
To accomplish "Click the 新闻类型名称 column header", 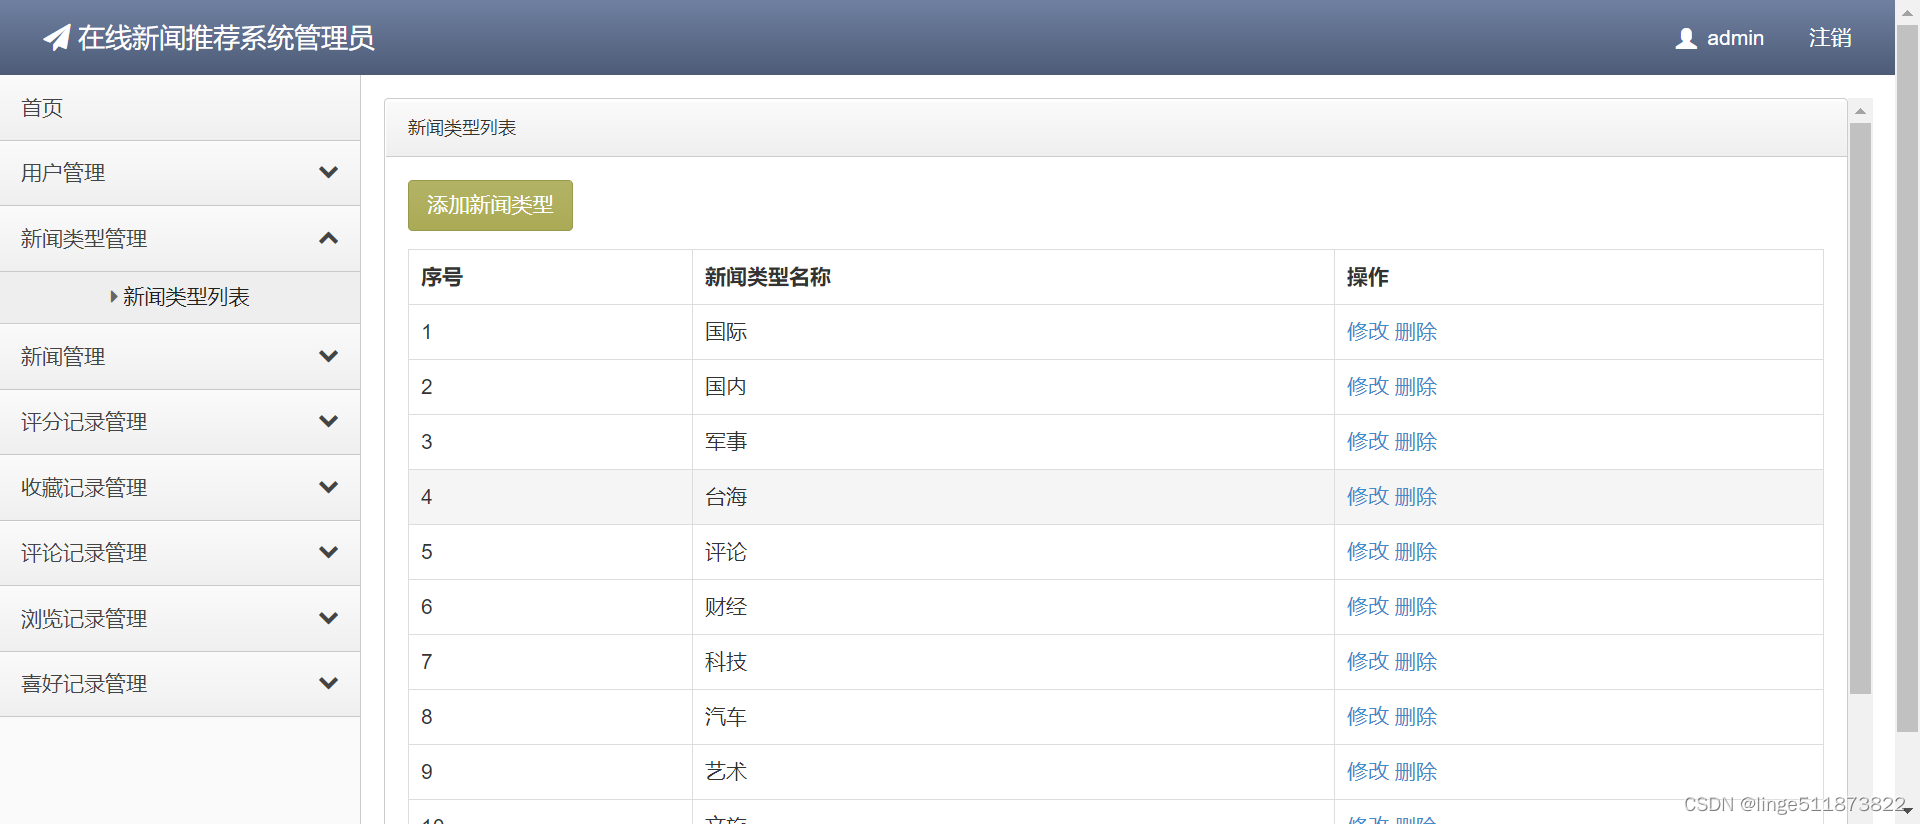I will (1013, 277).
